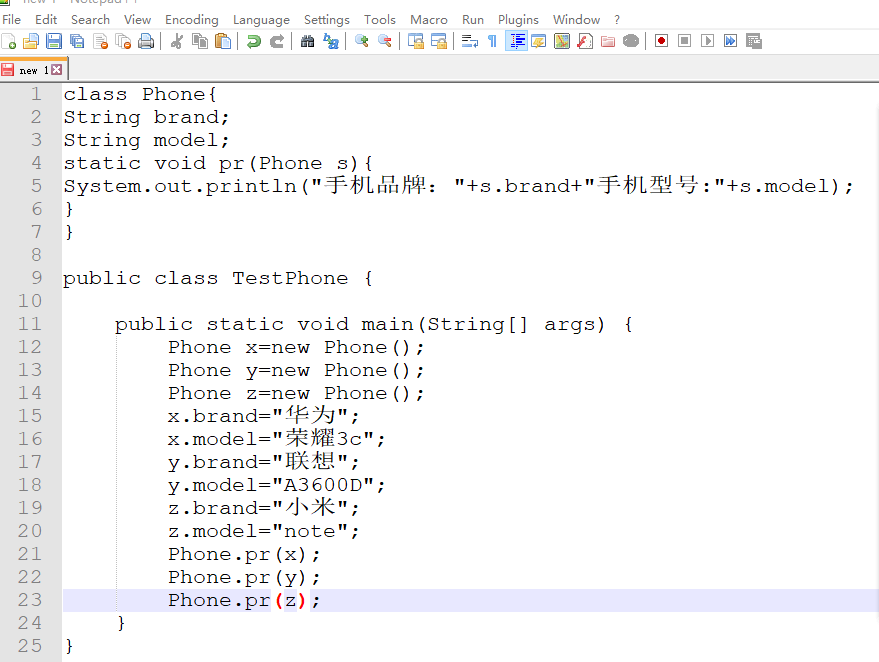This screenshot has height=662, width=879.
Task: Toggle the Function List panel icon
Action: (585, 41)
